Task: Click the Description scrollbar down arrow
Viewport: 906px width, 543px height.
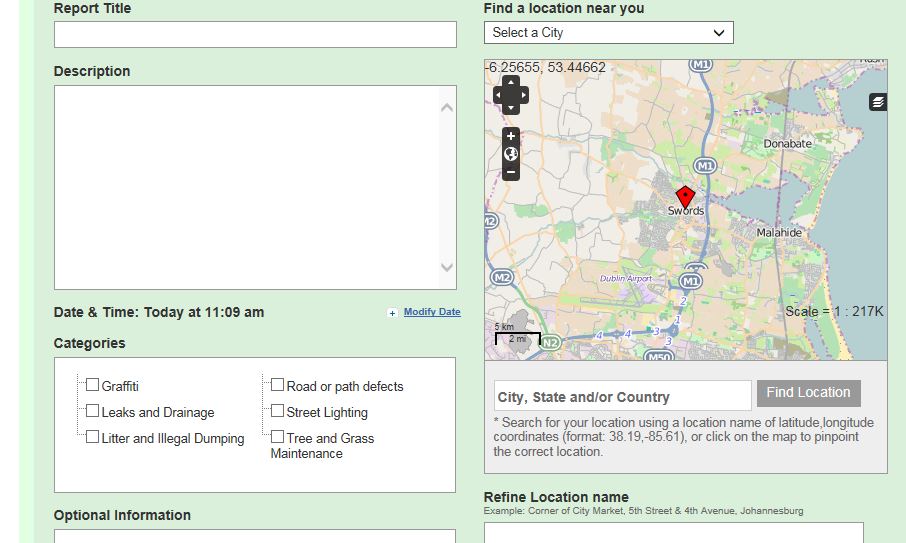Action: tap(447, 268)
